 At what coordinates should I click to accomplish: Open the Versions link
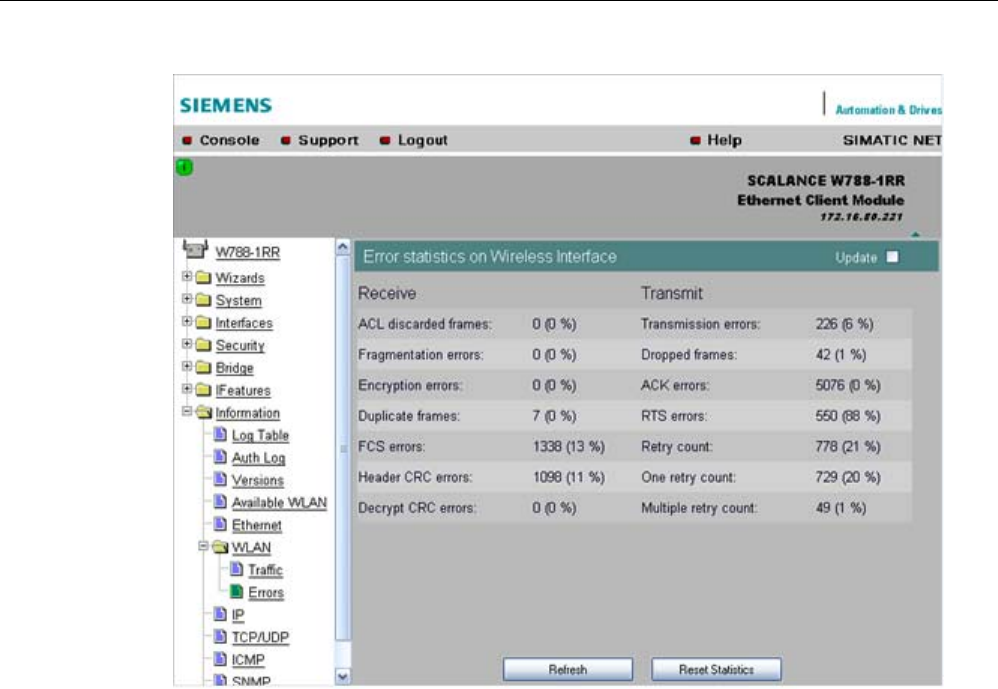pyautogui.click(x=258, y=480)
